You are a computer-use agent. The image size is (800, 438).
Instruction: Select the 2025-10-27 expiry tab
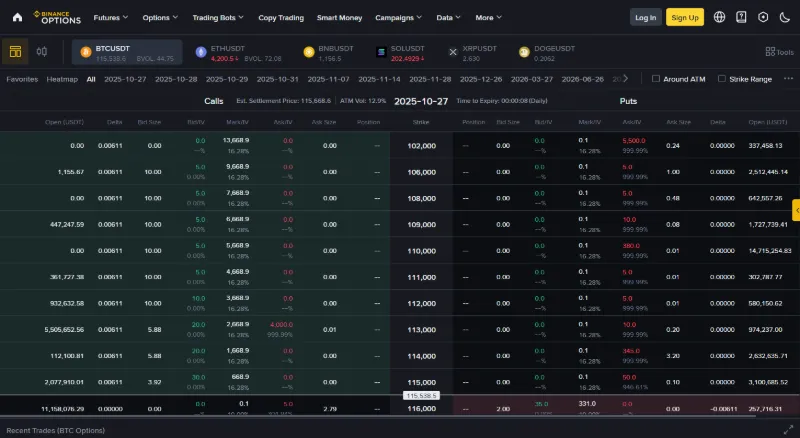pos(125,79)
